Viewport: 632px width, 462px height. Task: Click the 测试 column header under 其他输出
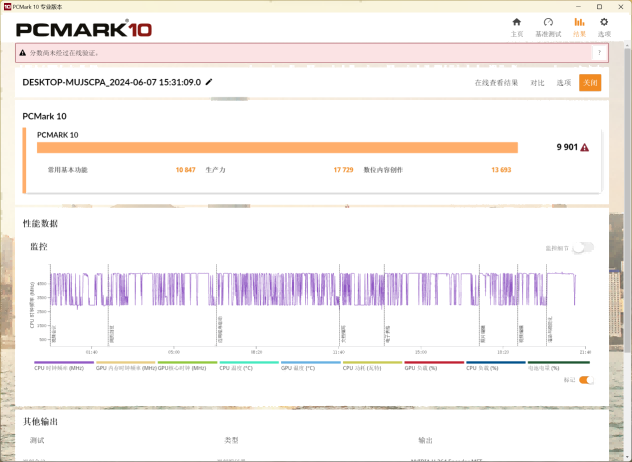[37, 440]
